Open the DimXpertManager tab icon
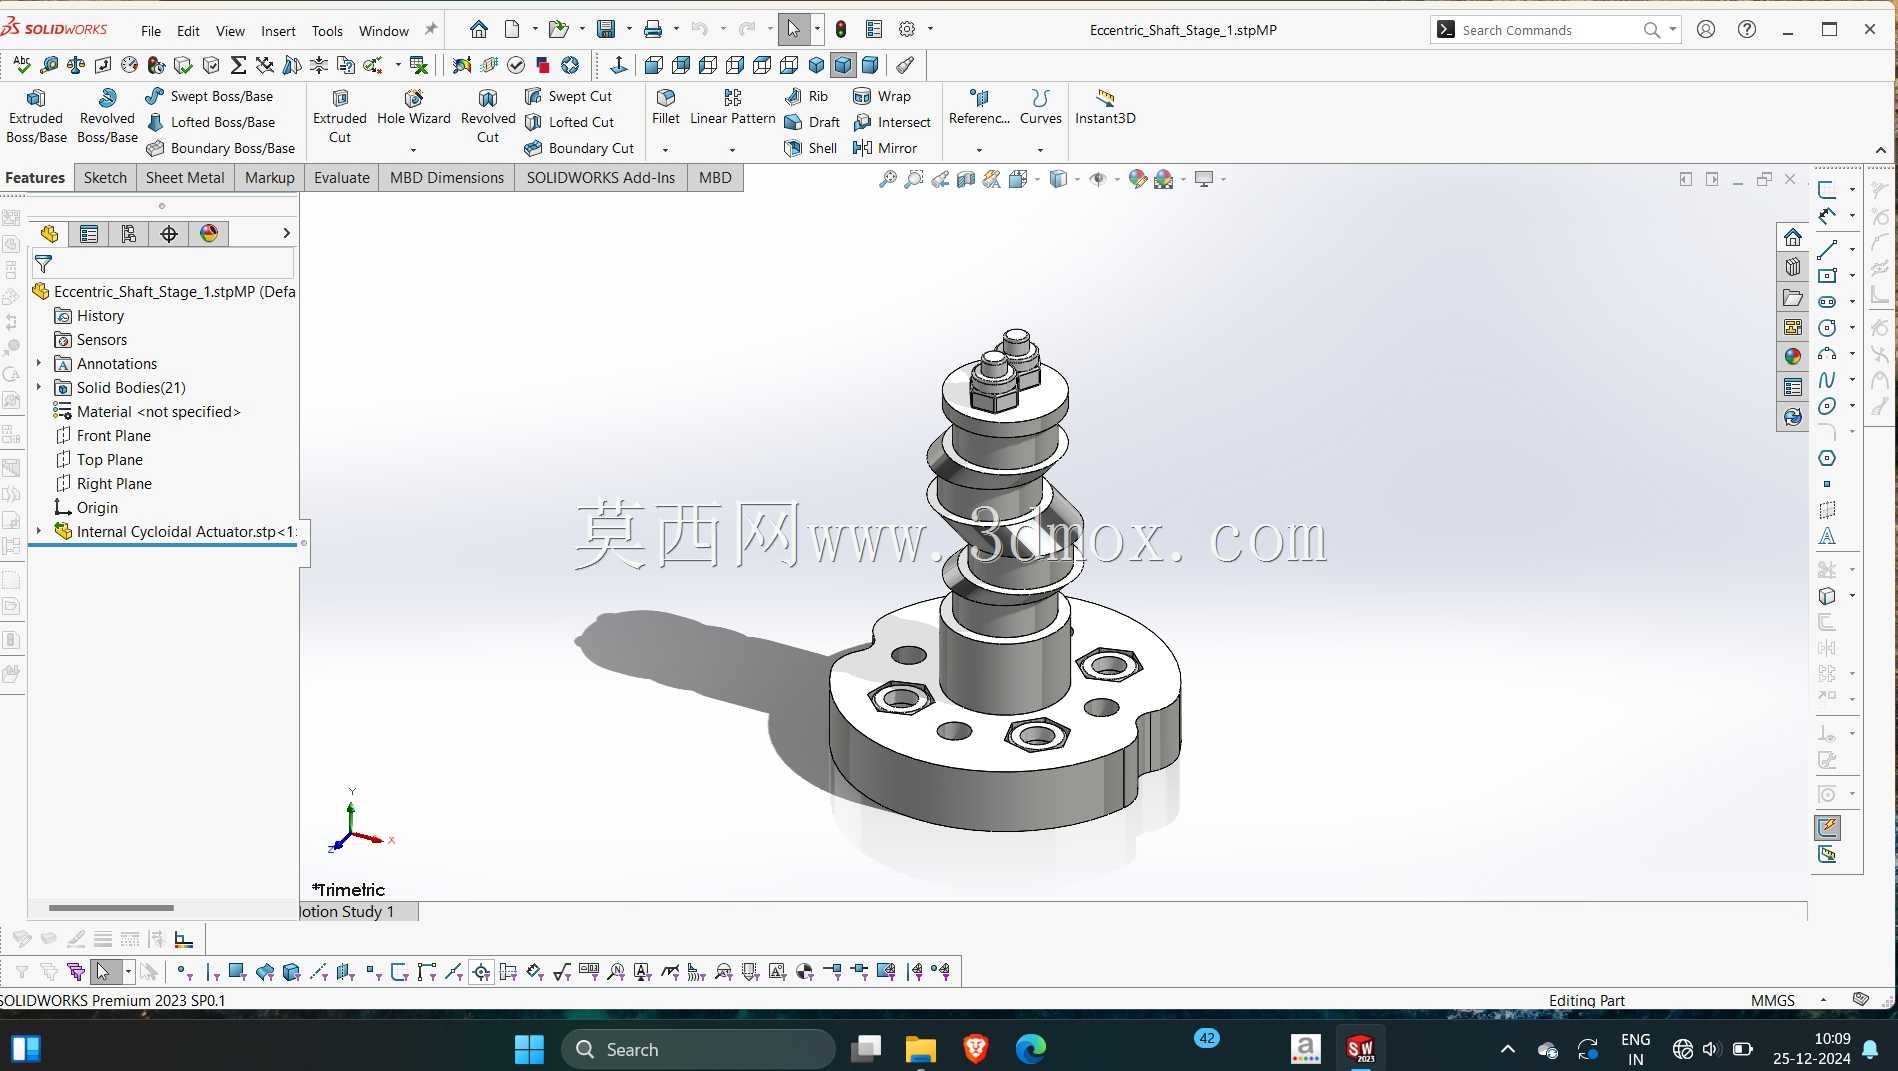Image resolution: width=1898 pixels, height=1071 pixels. [x=169, y=234]
